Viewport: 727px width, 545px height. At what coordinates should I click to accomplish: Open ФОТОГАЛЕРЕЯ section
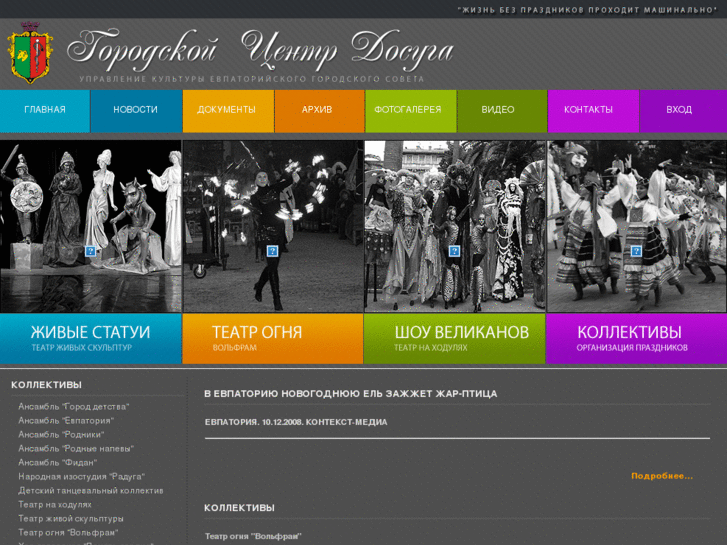[410, 110]
